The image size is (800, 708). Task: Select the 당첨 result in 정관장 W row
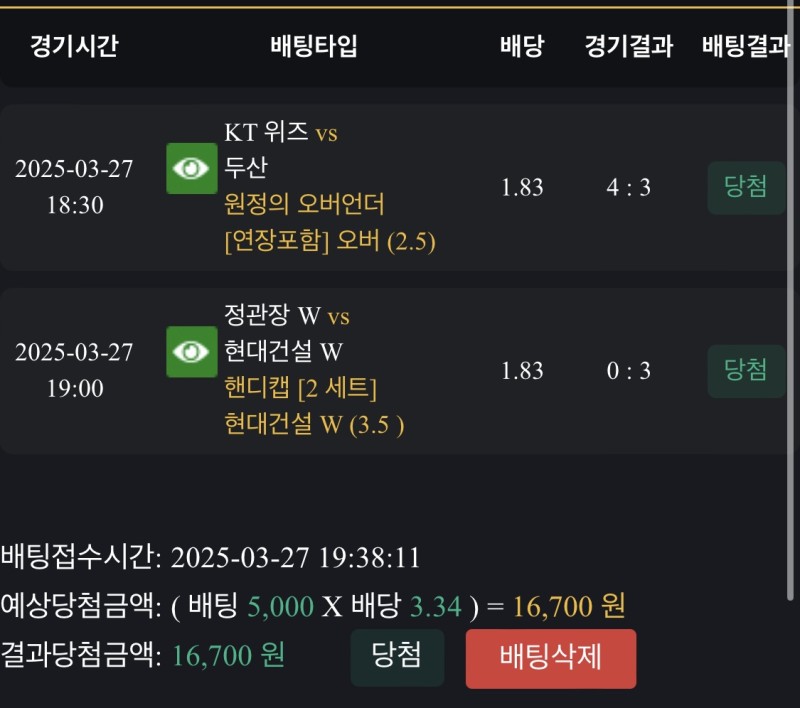click(746, 371)
